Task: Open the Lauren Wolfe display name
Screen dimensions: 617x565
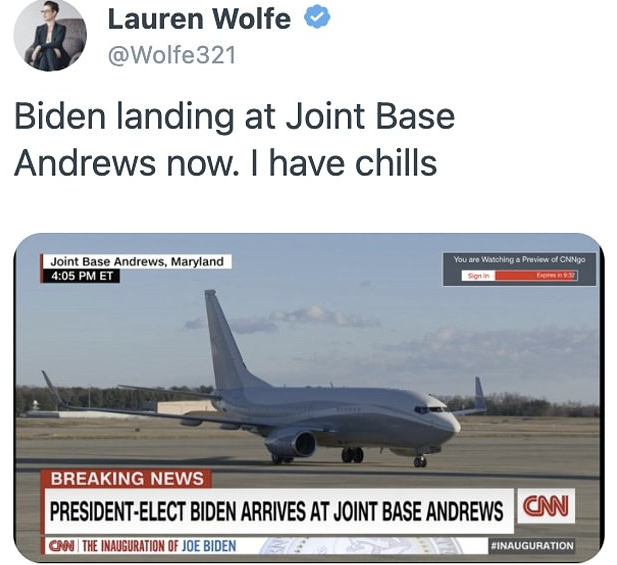Action: (x=199, y=18)
